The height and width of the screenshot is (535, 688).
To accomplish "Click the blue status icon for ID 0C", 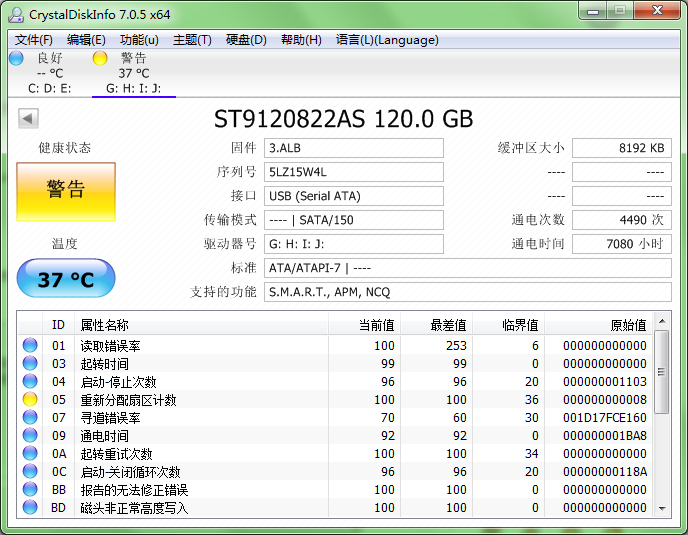I will point(30,471).
